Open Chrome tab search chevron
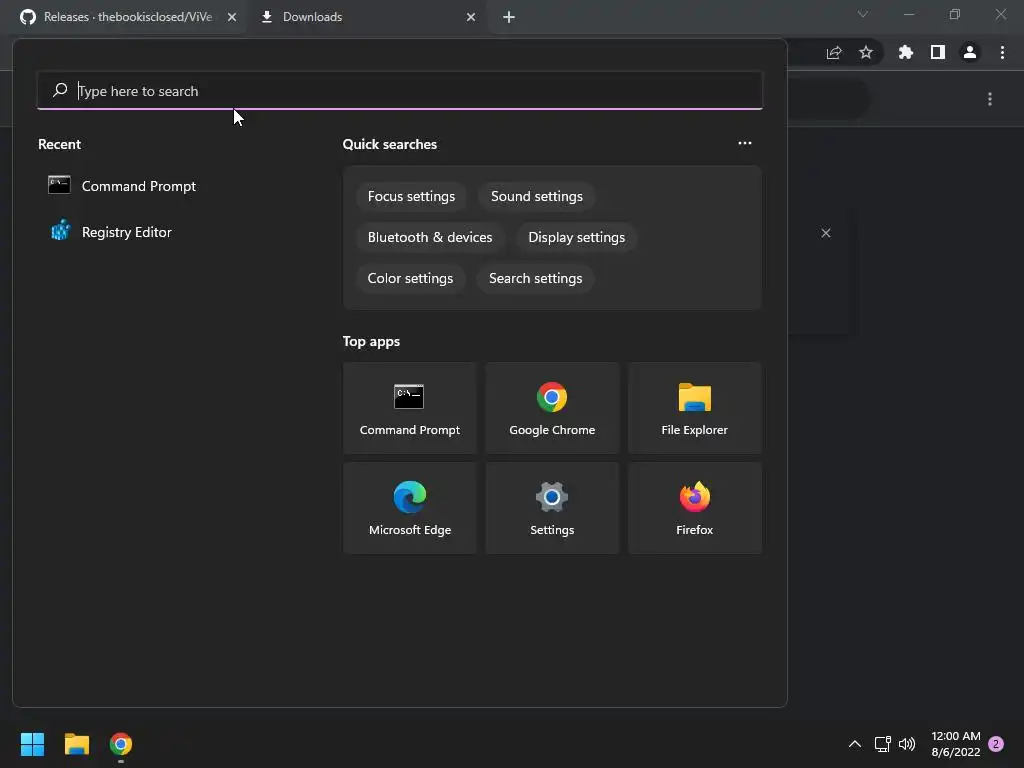The height and width of the screenshot is (768, 1024). tap(863, 14)
